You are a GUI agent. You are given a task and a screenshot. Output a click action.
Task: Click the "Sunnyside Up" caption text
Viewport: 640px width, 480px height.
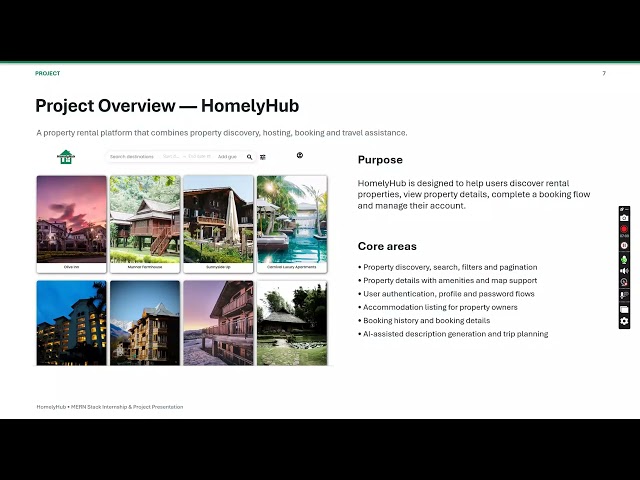click(x=218, y=267)
